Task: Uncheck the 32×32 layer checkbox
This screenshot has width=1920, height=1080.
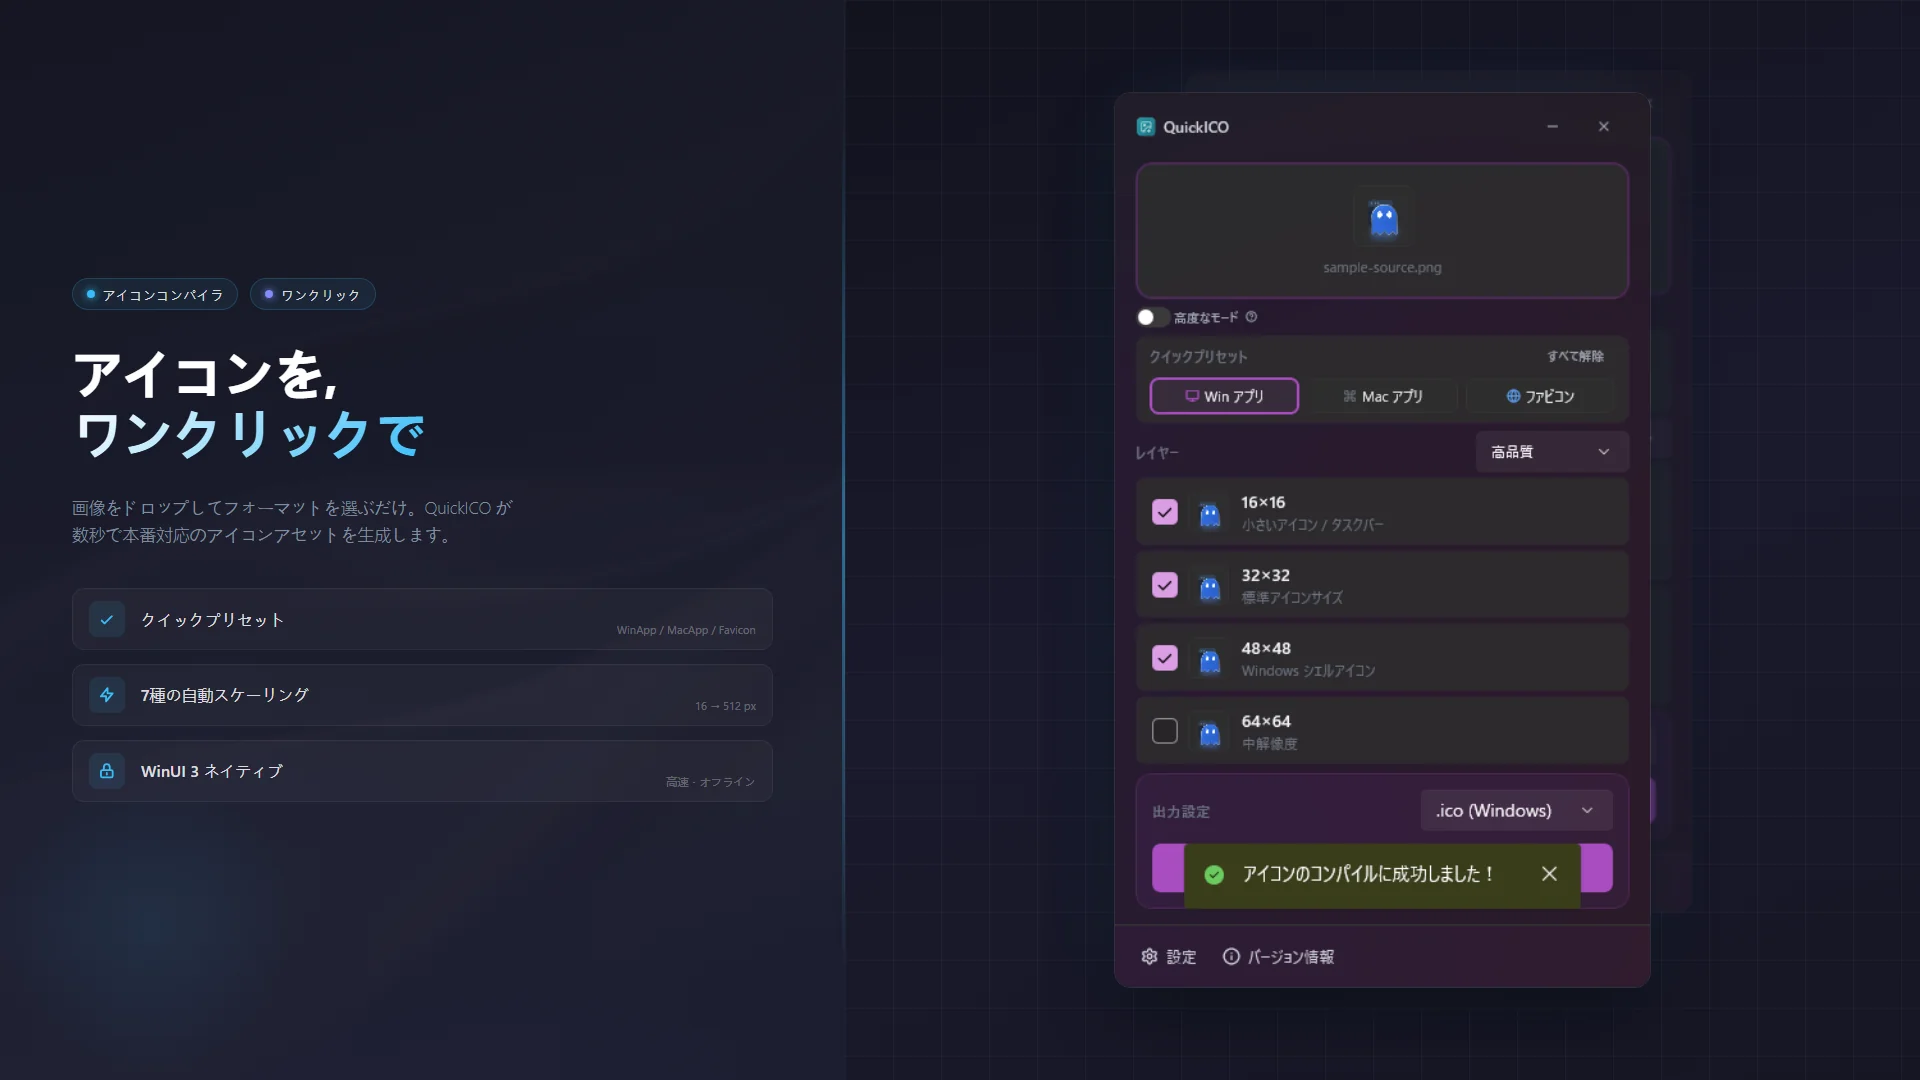Action: [1165, 585]
